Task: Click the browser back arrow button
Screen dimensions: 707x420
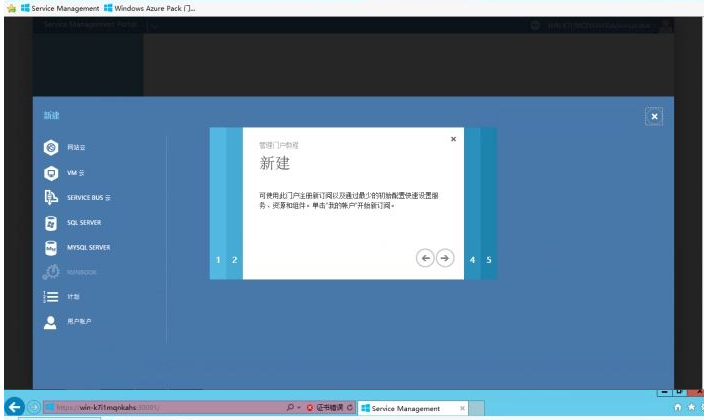Action: click(x=14, y=407)
